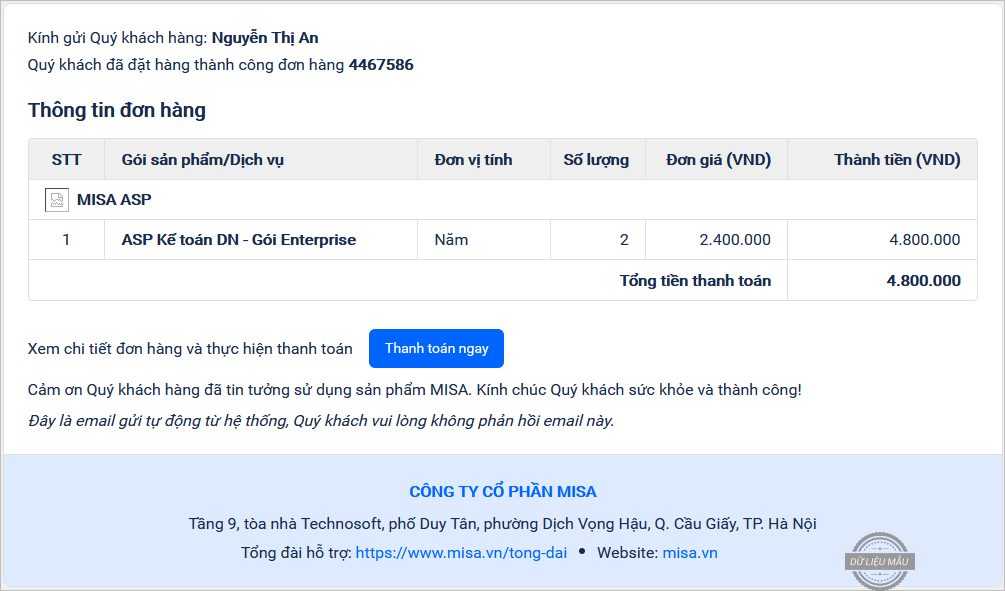Click the Website label in the footer
The height and width of the screenshot is (591, 1005).
(627, 553)
